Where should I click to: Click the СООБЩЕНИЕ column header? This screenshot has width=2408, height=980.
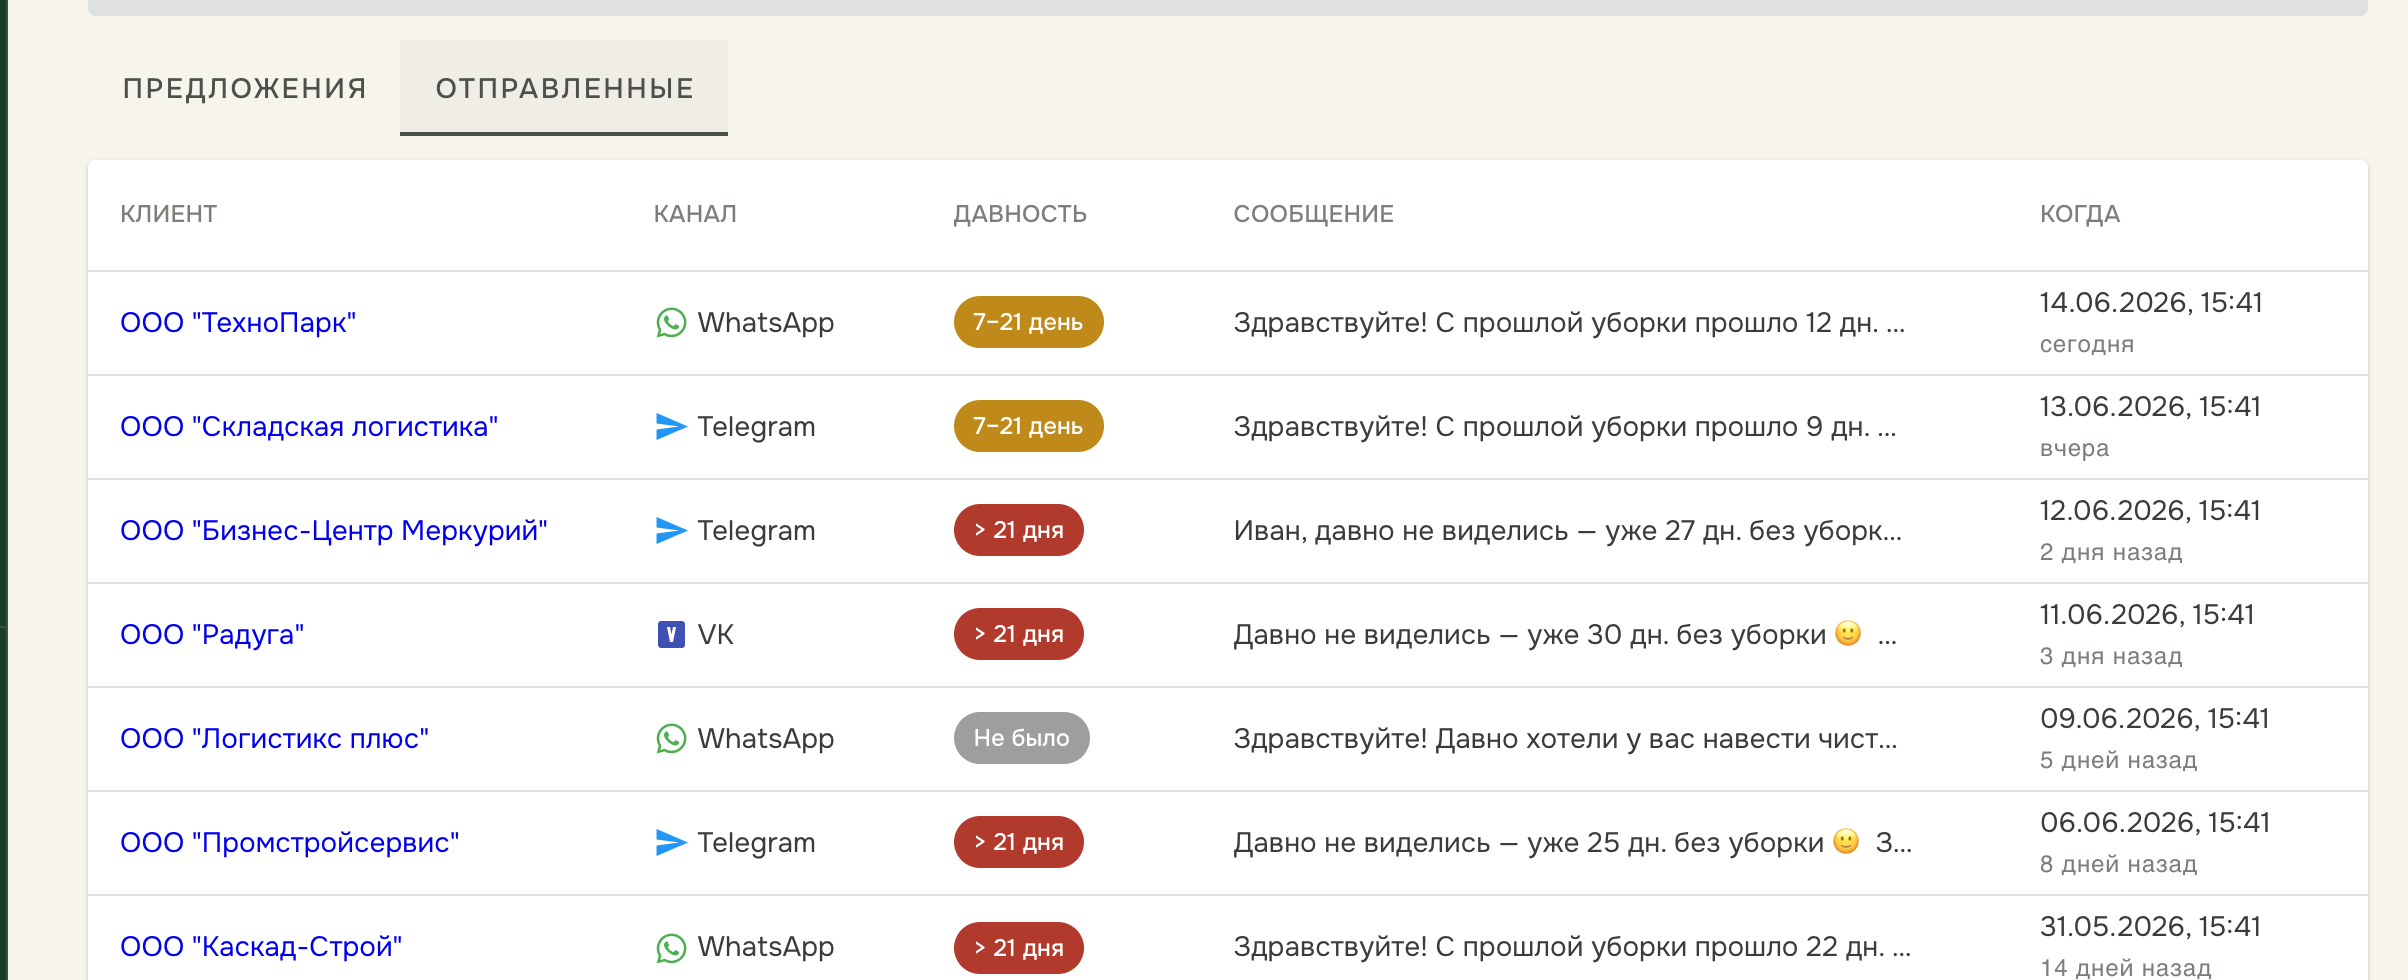(1313, 214)
